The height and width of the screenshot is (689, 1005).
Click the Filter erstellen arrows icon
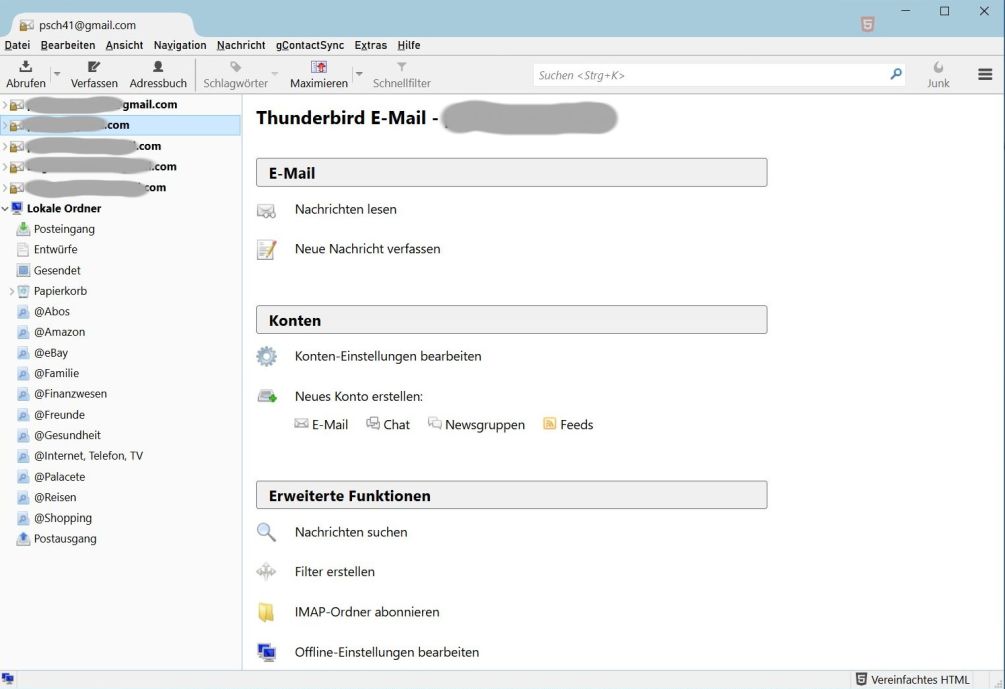(266, 572)
